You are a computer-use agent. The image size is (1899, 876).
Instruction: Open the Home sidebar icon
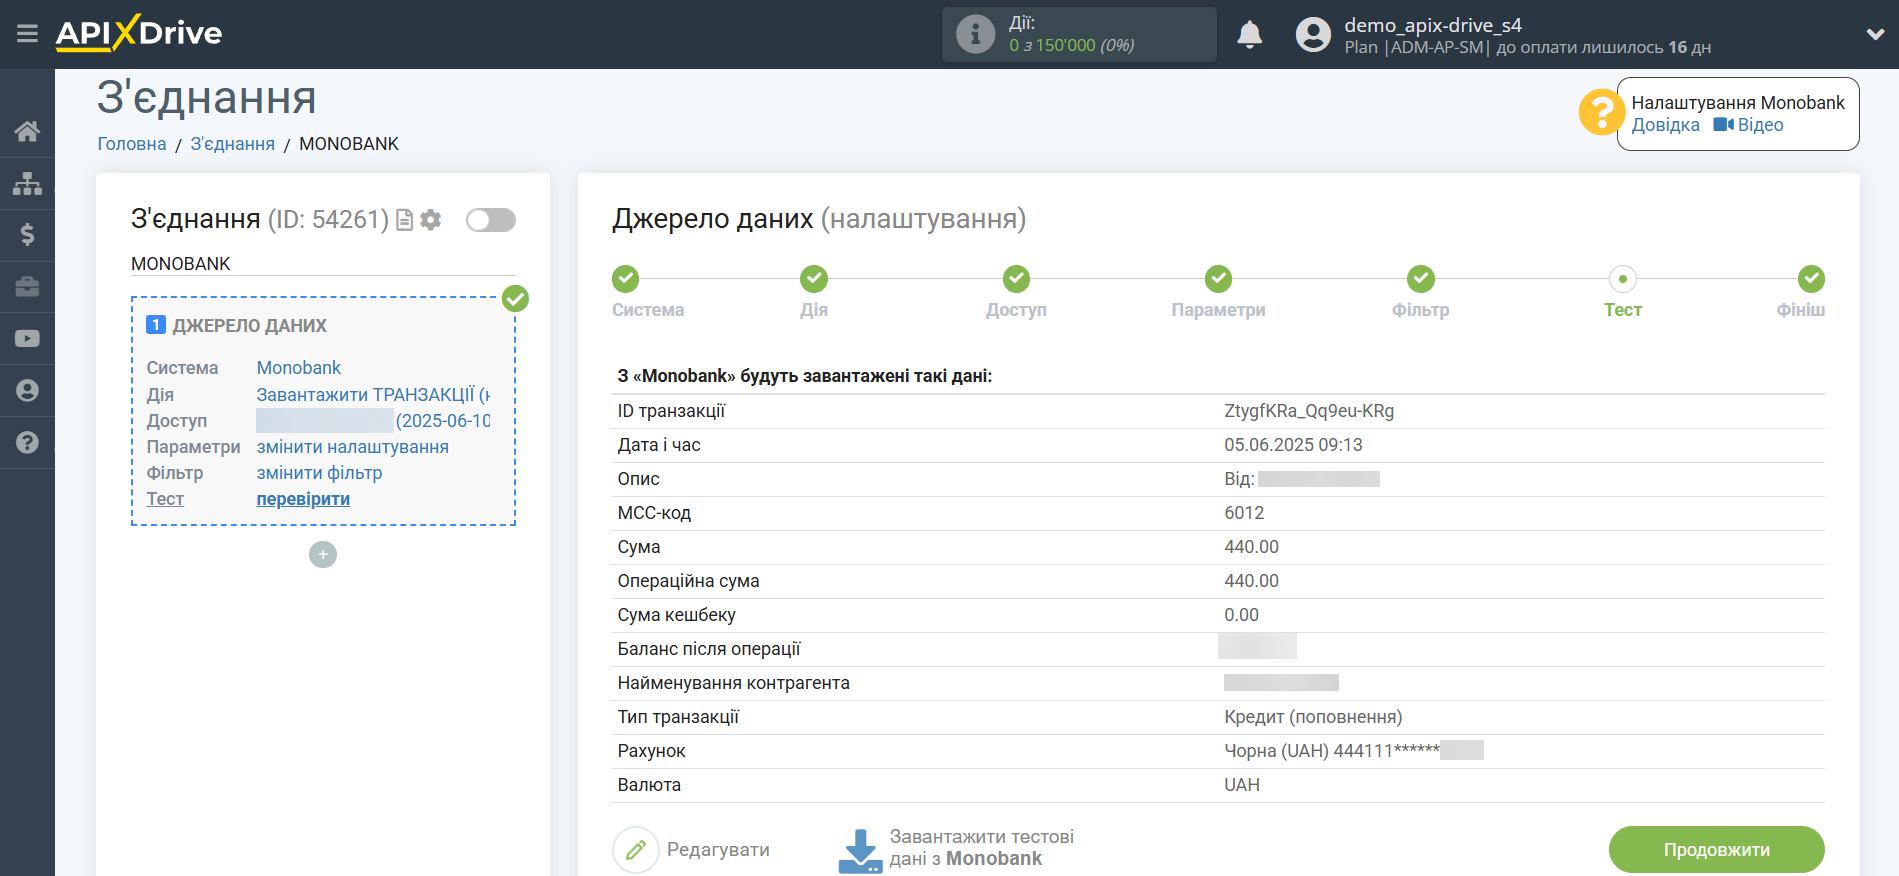(x=27, y=131)
